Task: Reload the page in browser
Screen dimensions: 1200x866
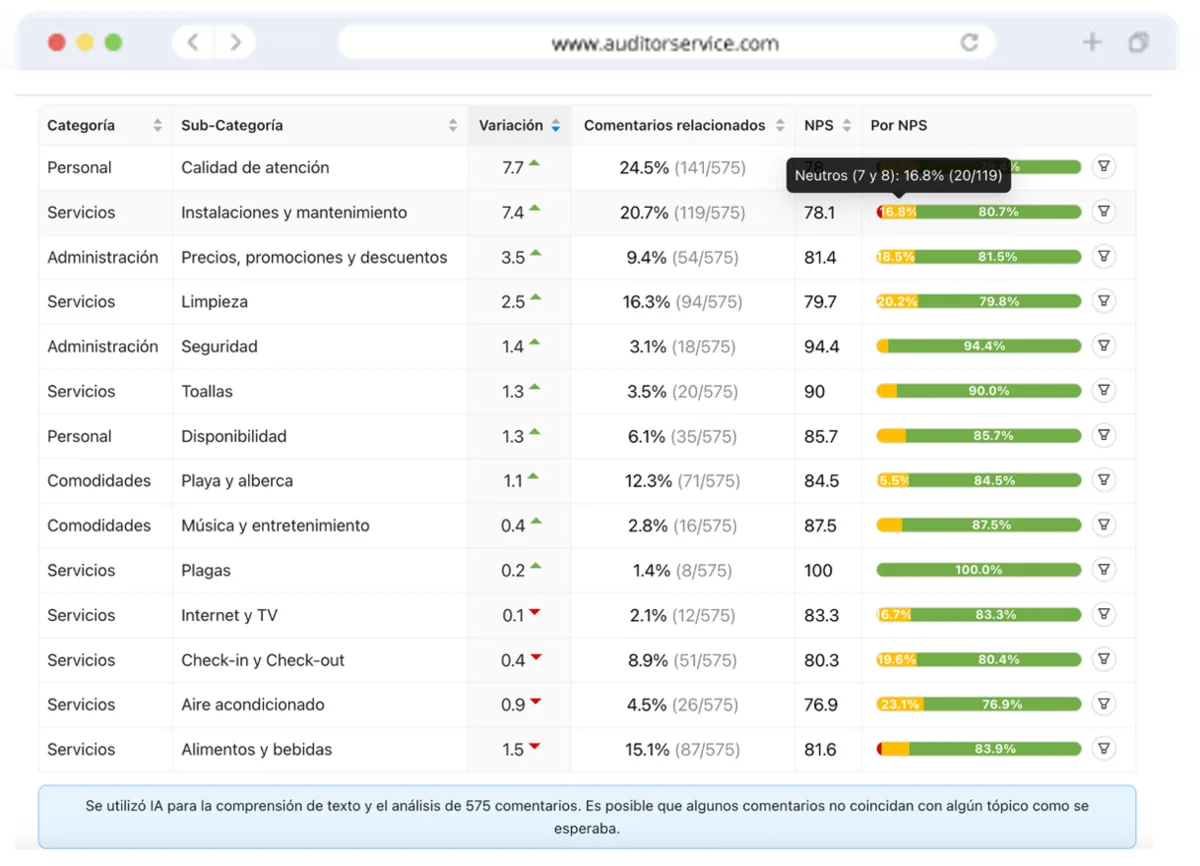Action: [x=969, y=42]
